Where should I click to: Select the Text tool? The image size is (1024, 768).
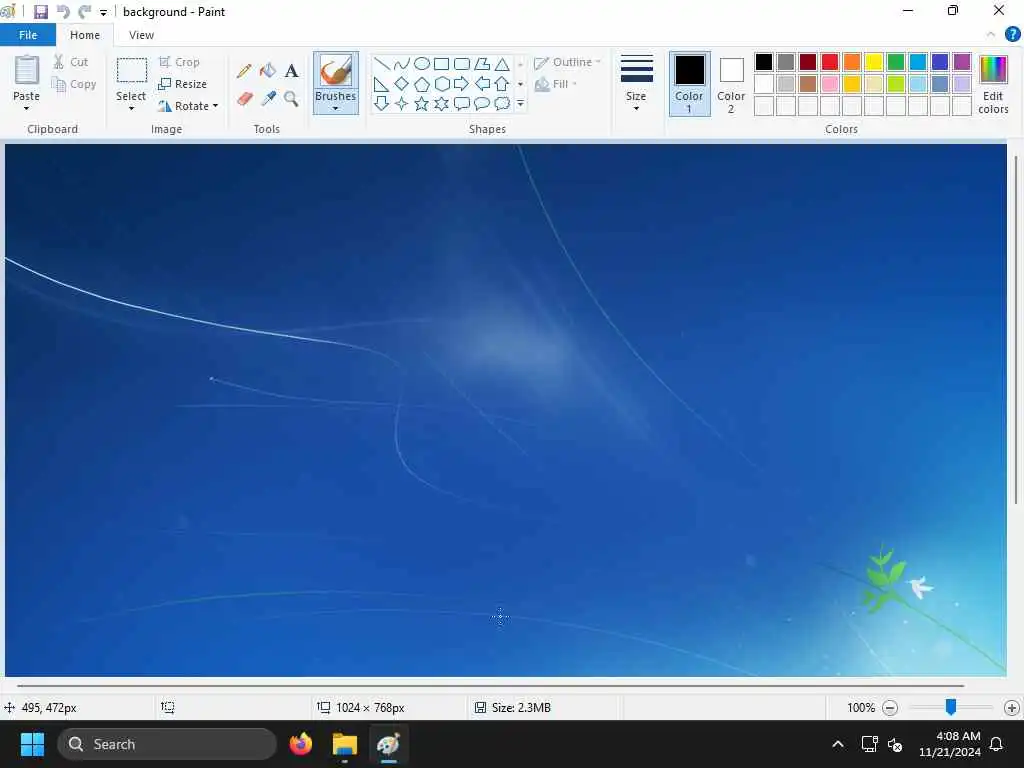291,71
